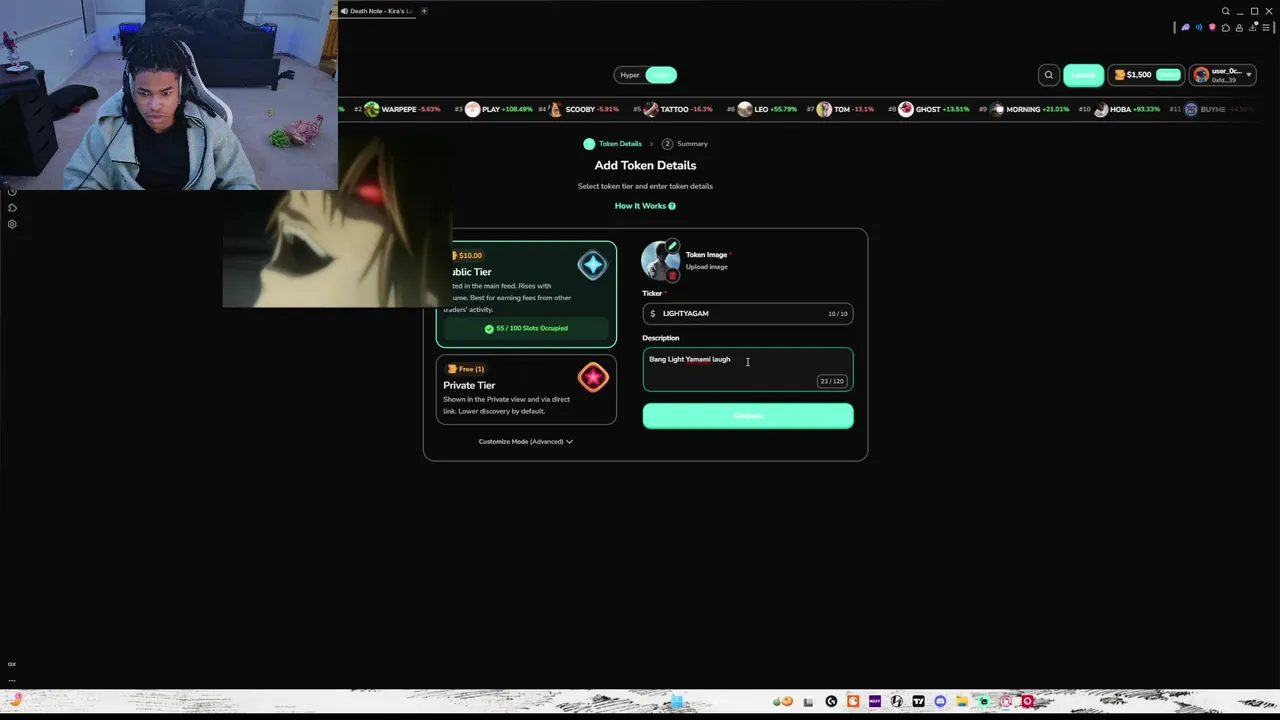The width and height of the screenshot is (1280, 720).
Task: Select the Private Tier card
Action: [526, 390]
